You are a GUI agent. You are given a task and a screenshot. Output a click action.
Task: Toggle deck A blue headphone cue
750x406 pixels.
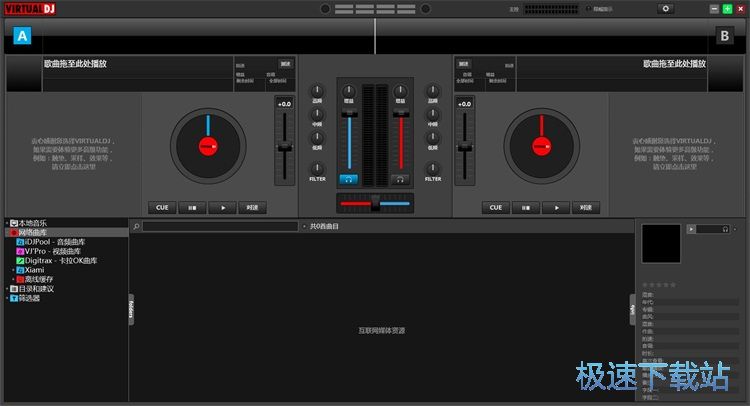(x=349, y=179)
